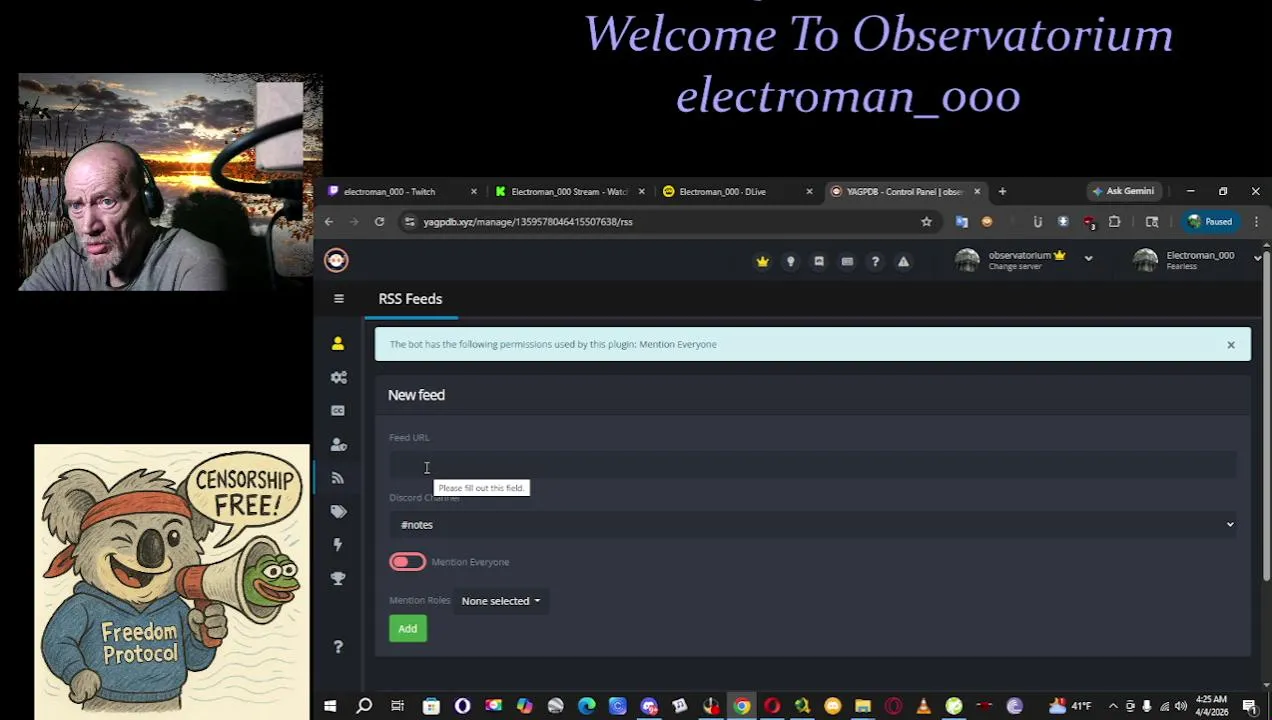
Task: Open the Chrome three-dot menu
Action: (x=1256, y=222)
